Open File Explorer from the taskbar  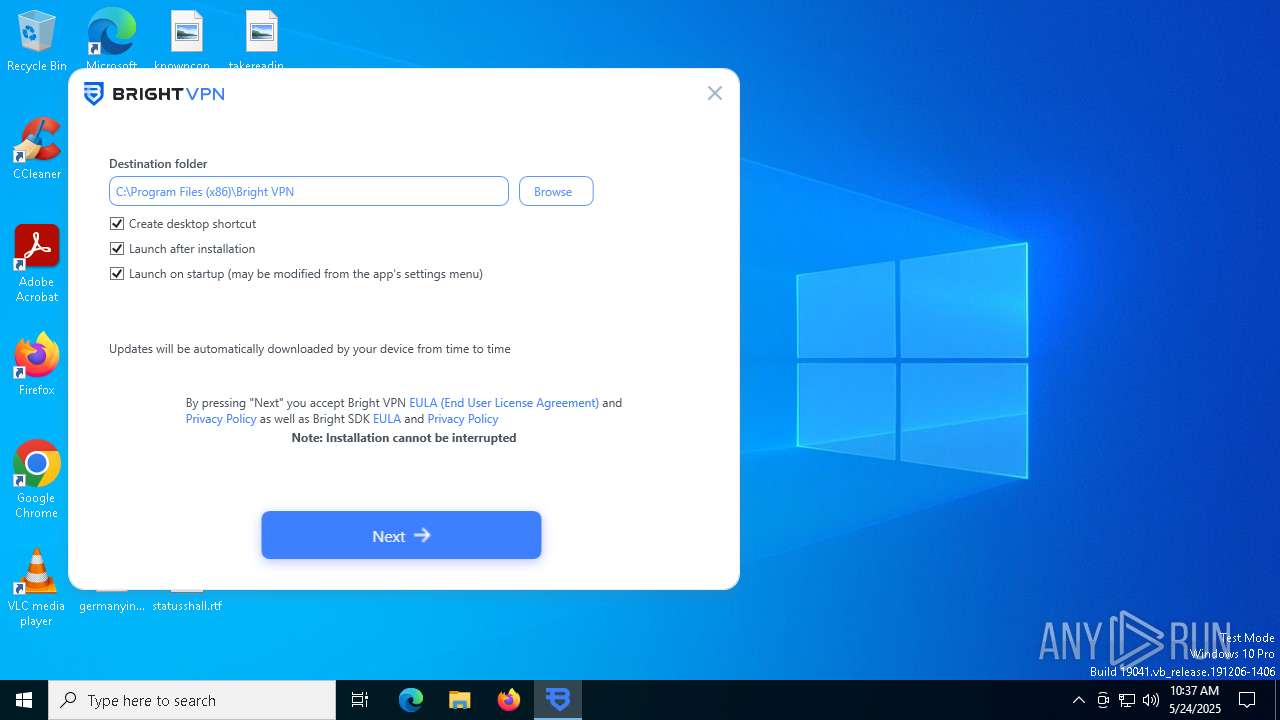pyautogui.click(x=460, y=700)
